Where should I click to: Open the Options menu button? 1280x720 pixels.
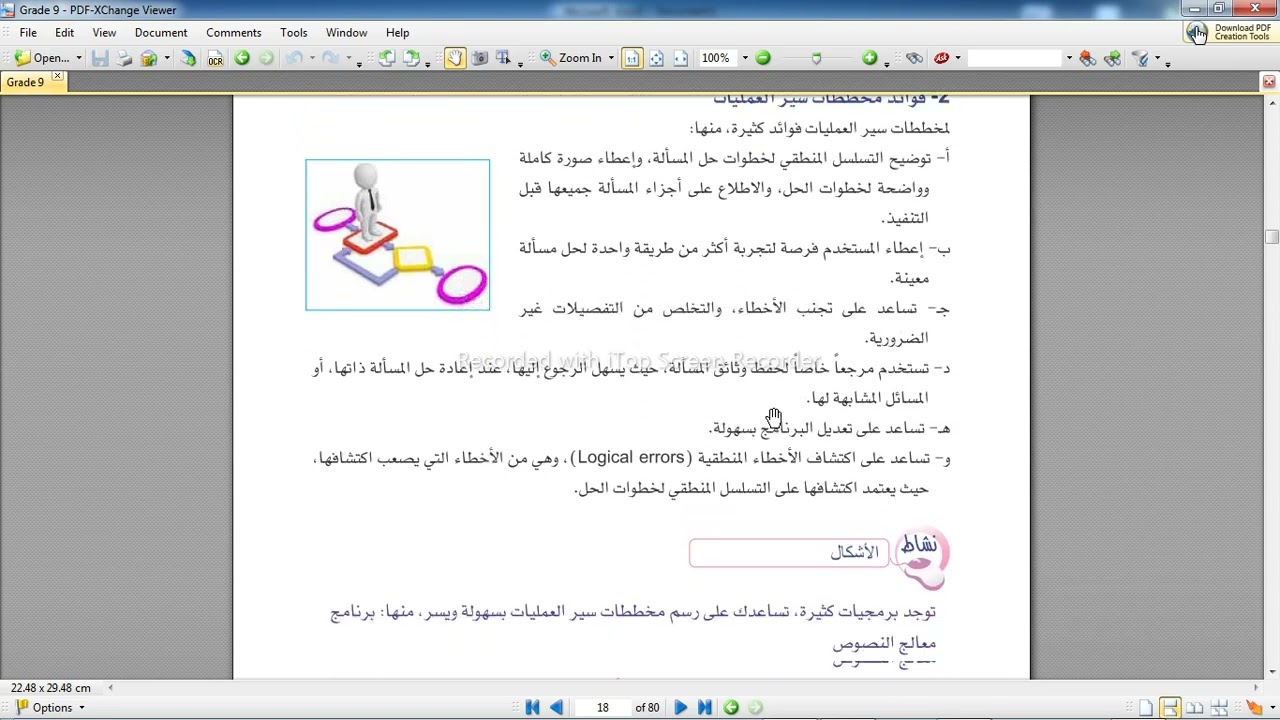coord(50,707)
